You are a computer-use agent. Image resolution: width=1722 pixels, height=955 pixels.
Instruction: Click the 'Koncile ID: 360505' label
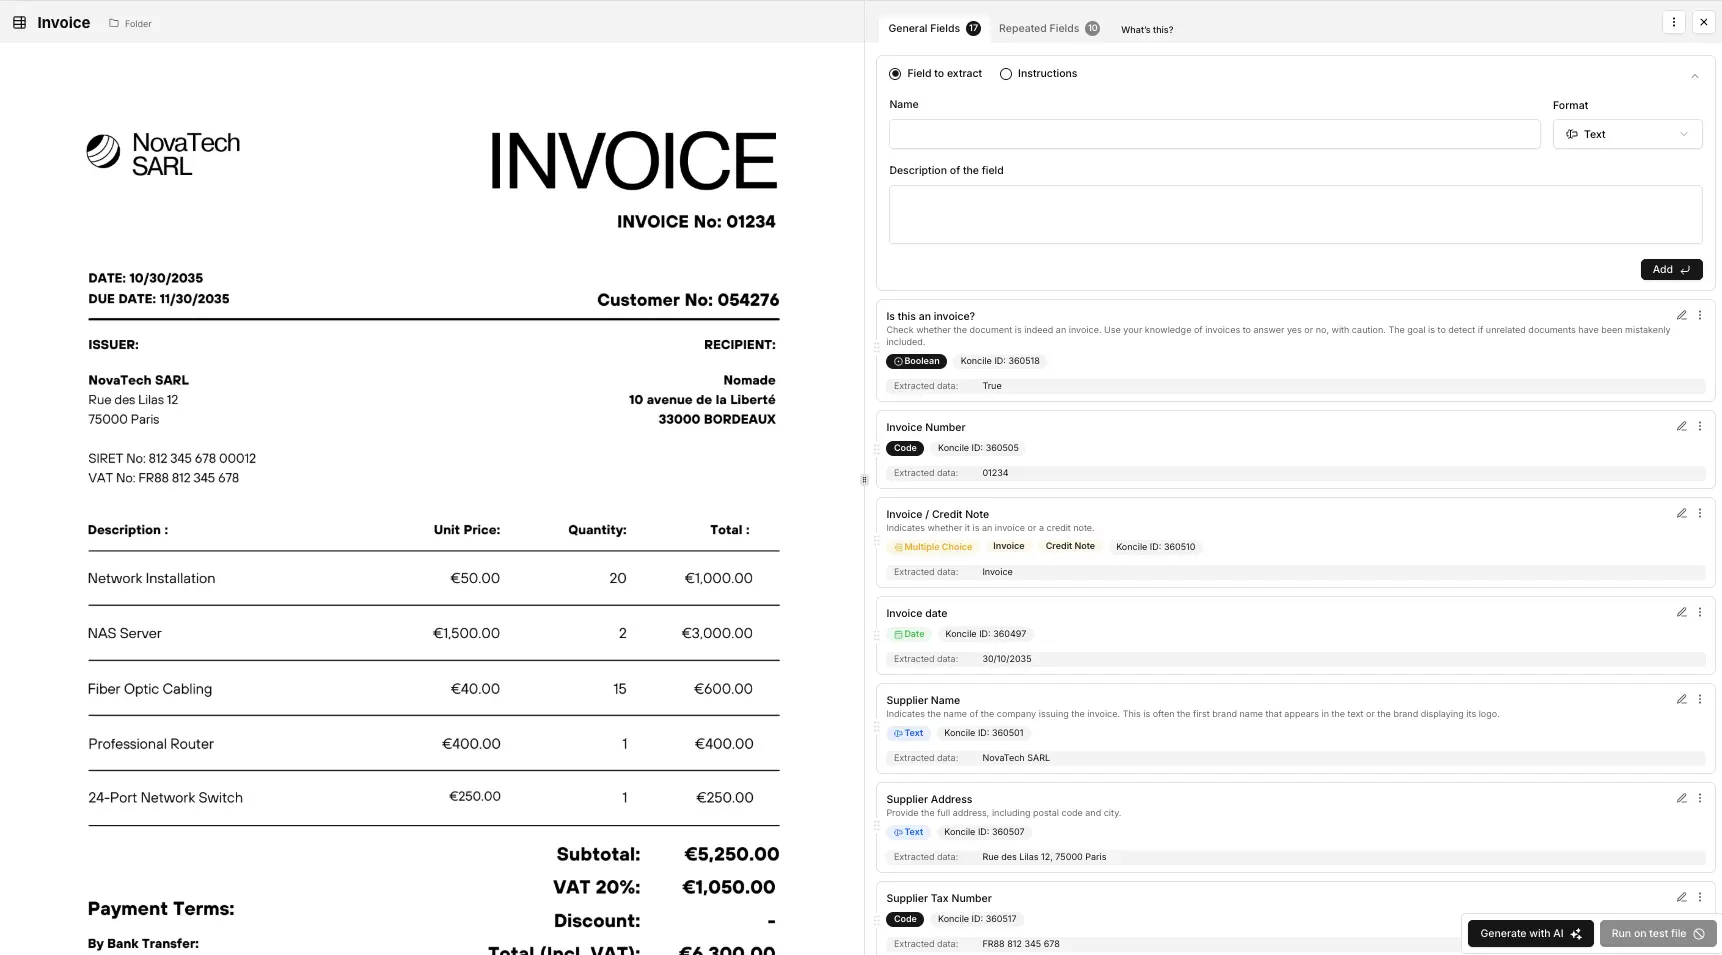tap(978, 448)
